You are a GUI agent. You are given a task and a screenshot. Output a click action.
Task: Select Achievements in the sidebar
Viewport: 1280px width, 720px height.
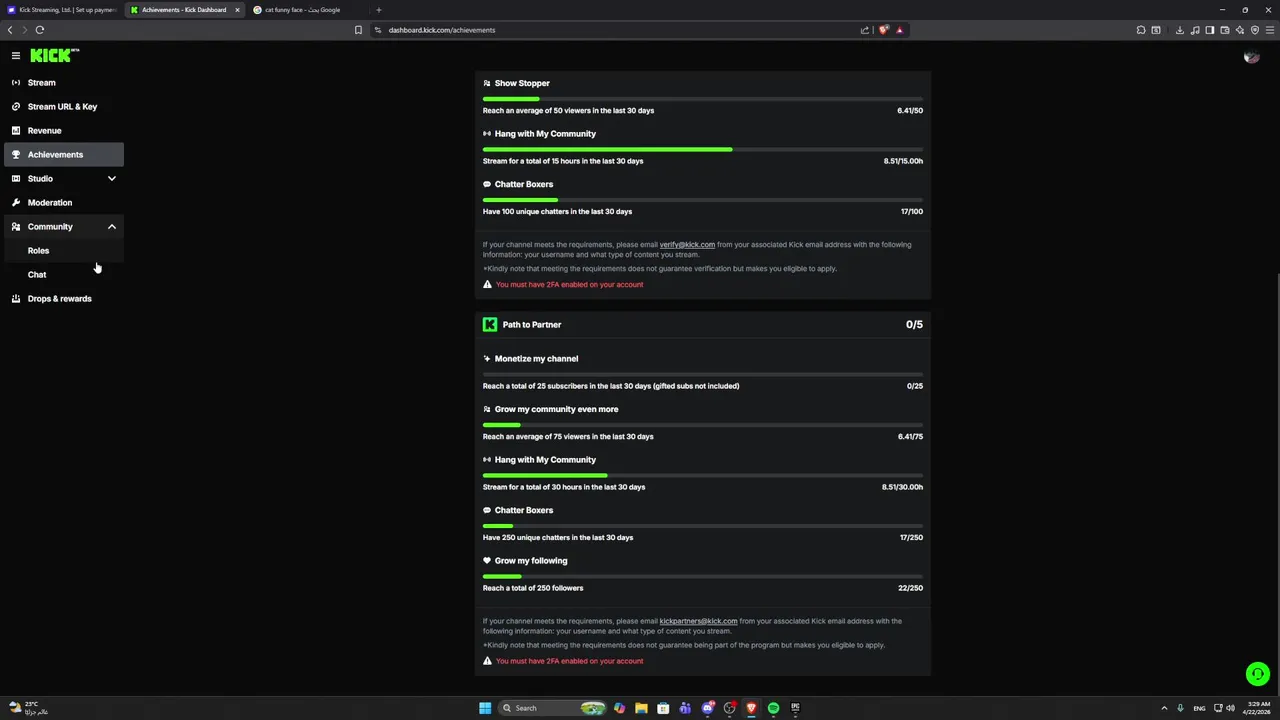pos(64,155)
